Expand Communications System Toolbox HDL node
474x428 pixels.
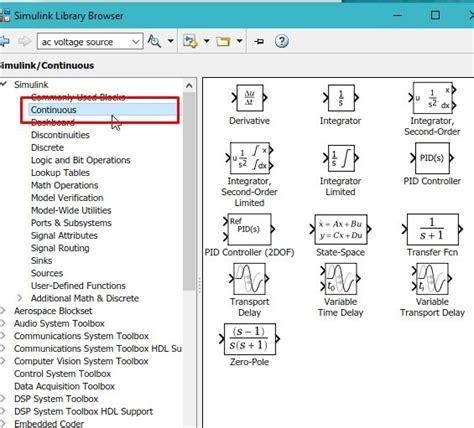tap(3, 348)
